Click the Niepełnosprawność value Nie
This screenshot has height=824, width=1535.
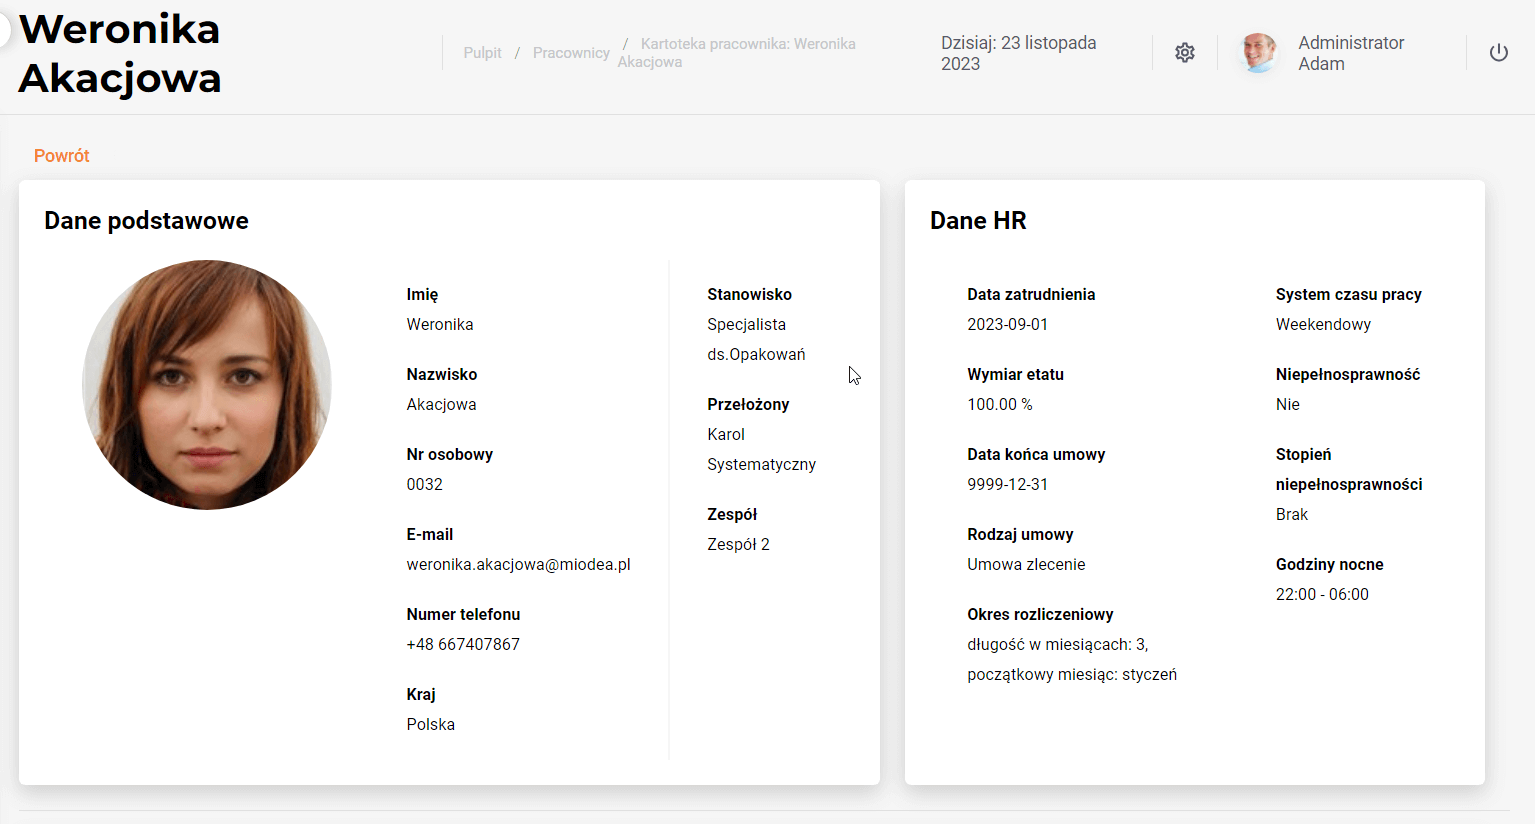[1288, 404]
